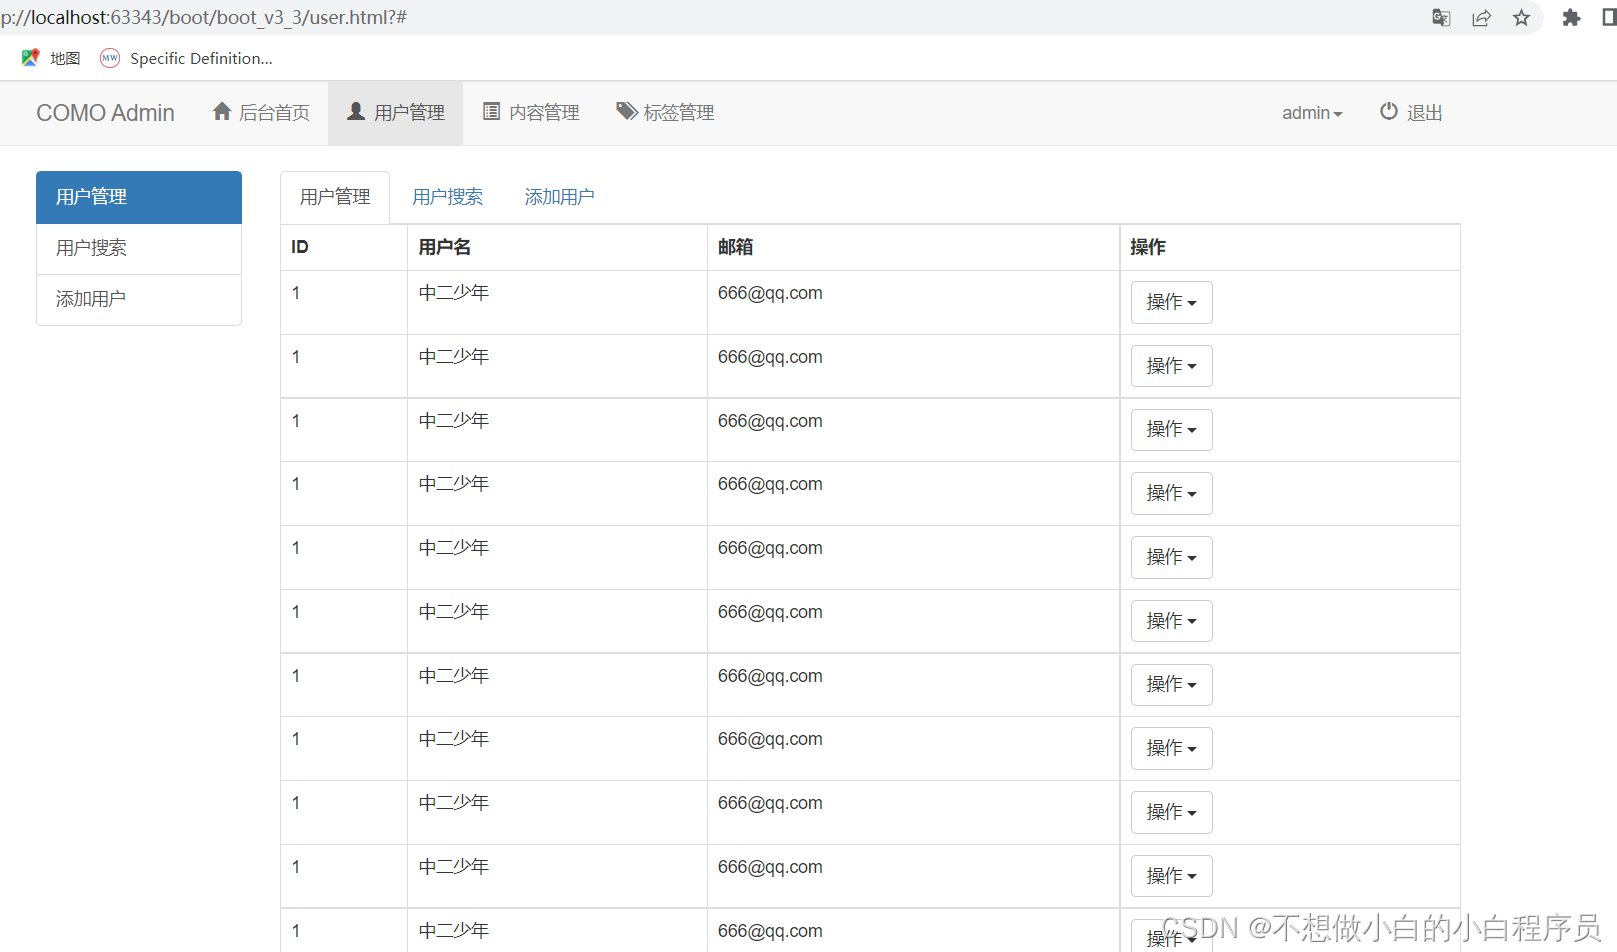Image resolution: width=1617 pixels, height=952 pixels.
Task: Go to 后台首页 in navbar
Action: tap(261, 113)
